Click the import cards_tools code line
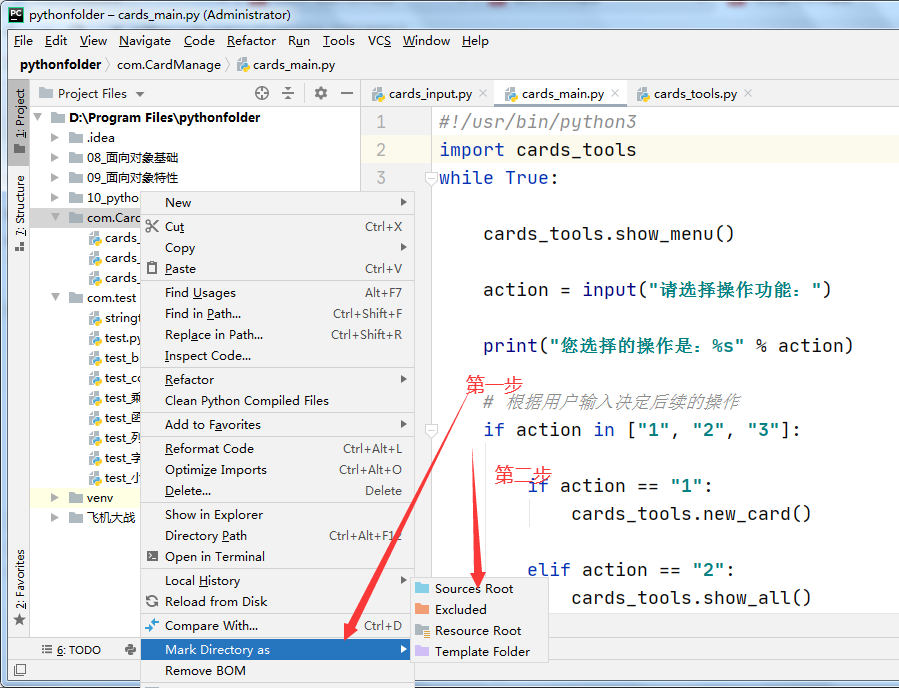This screenshot has height=688, width=899. [x=538, y=150]
